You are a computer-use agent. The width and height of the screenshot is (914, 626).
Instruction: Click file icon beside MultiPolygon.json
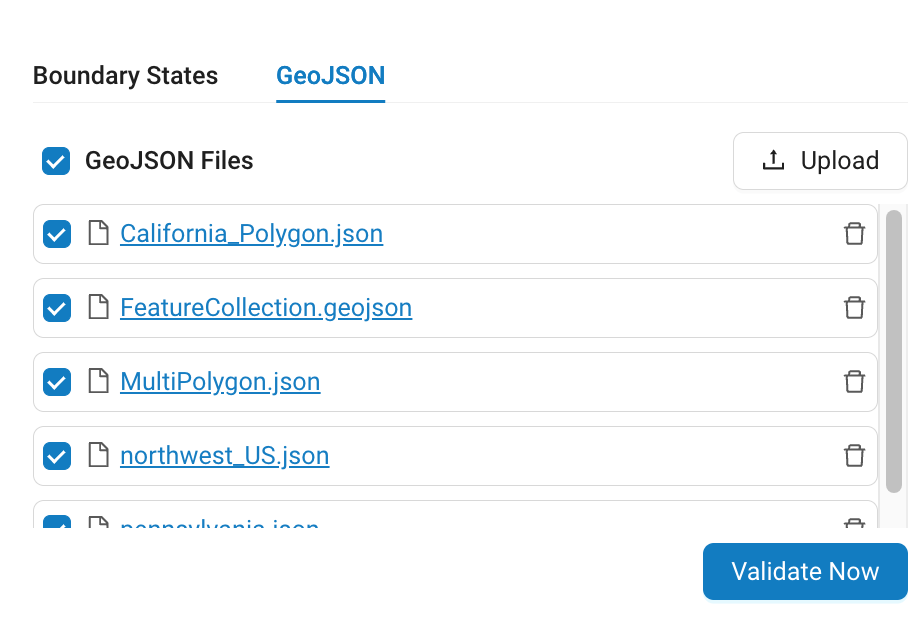pyautogui.click(x=98, y=382)
